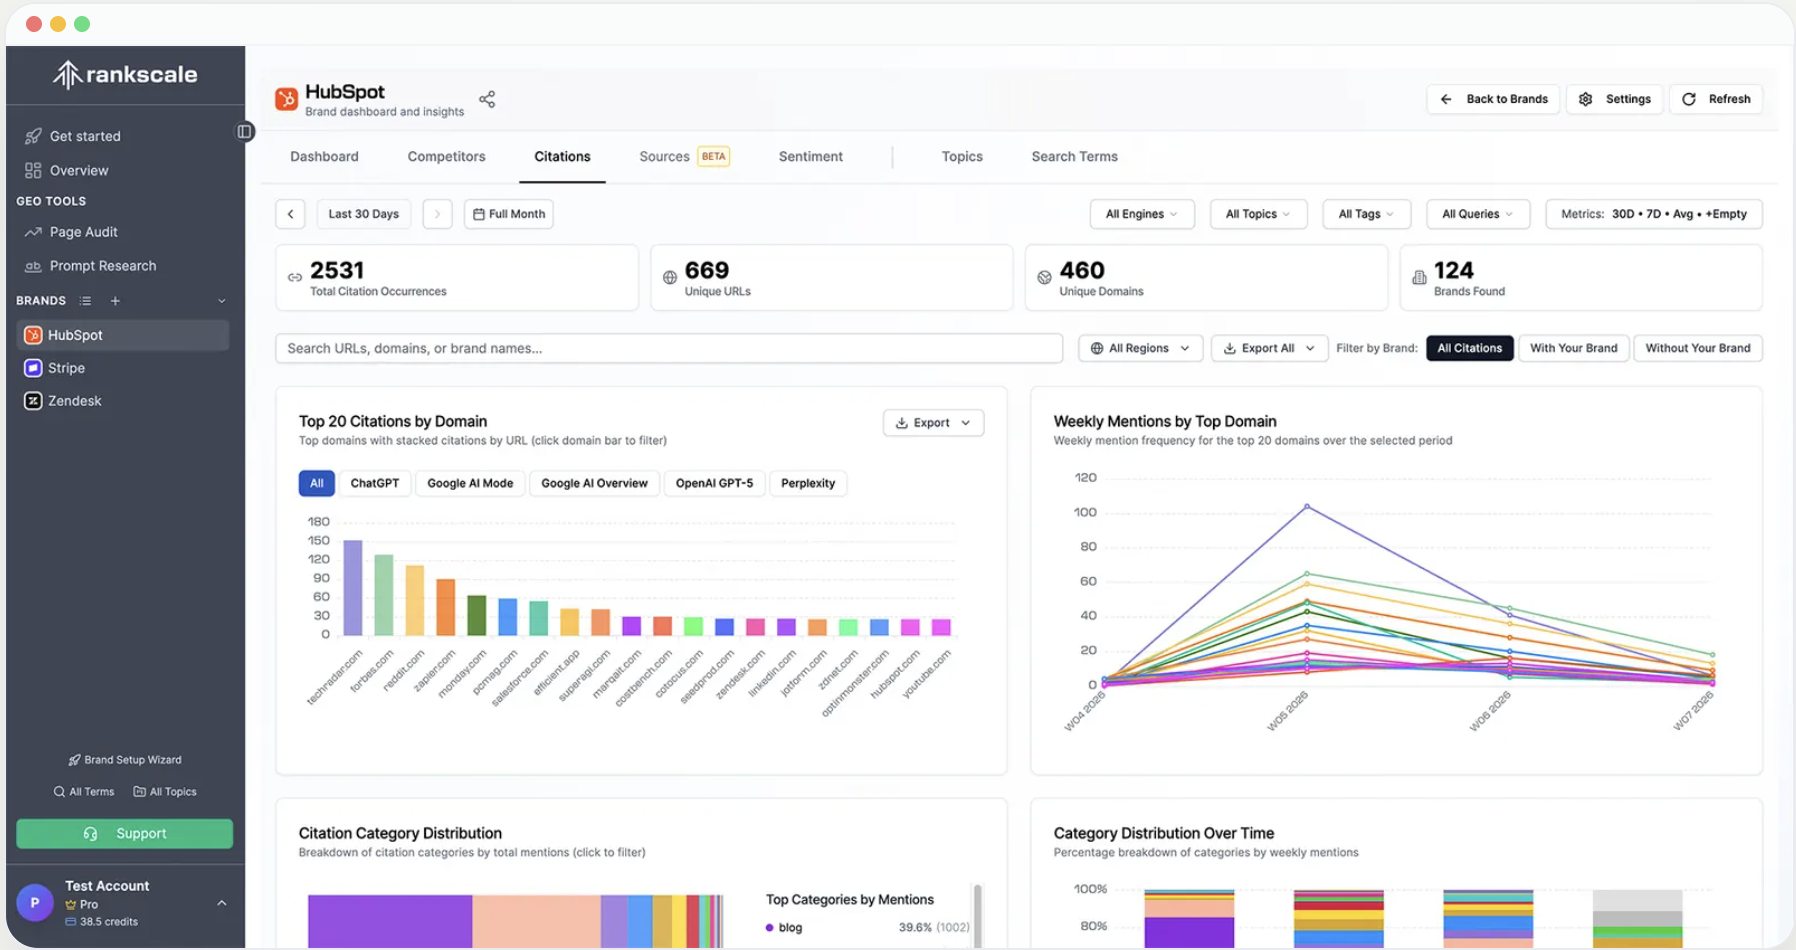Go to previous period with left arrow

[290, 214]
